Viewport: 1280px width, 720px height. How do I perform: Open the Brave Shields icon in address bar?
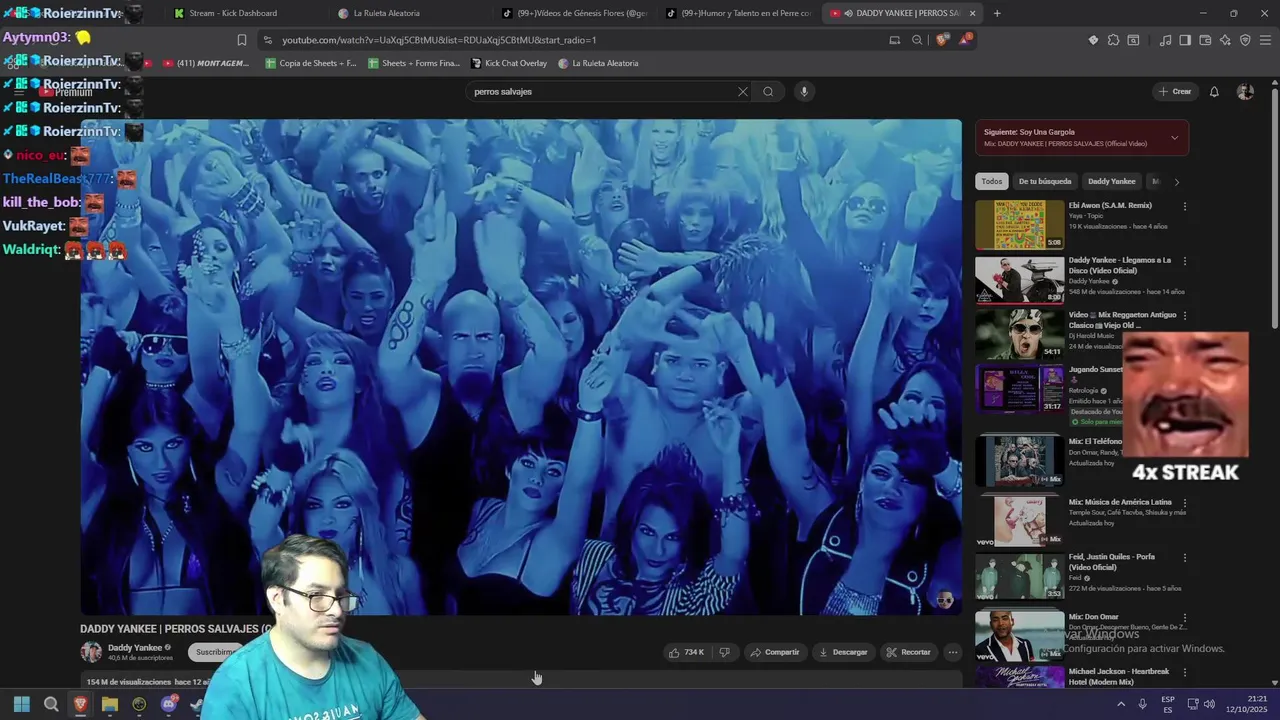942,40
